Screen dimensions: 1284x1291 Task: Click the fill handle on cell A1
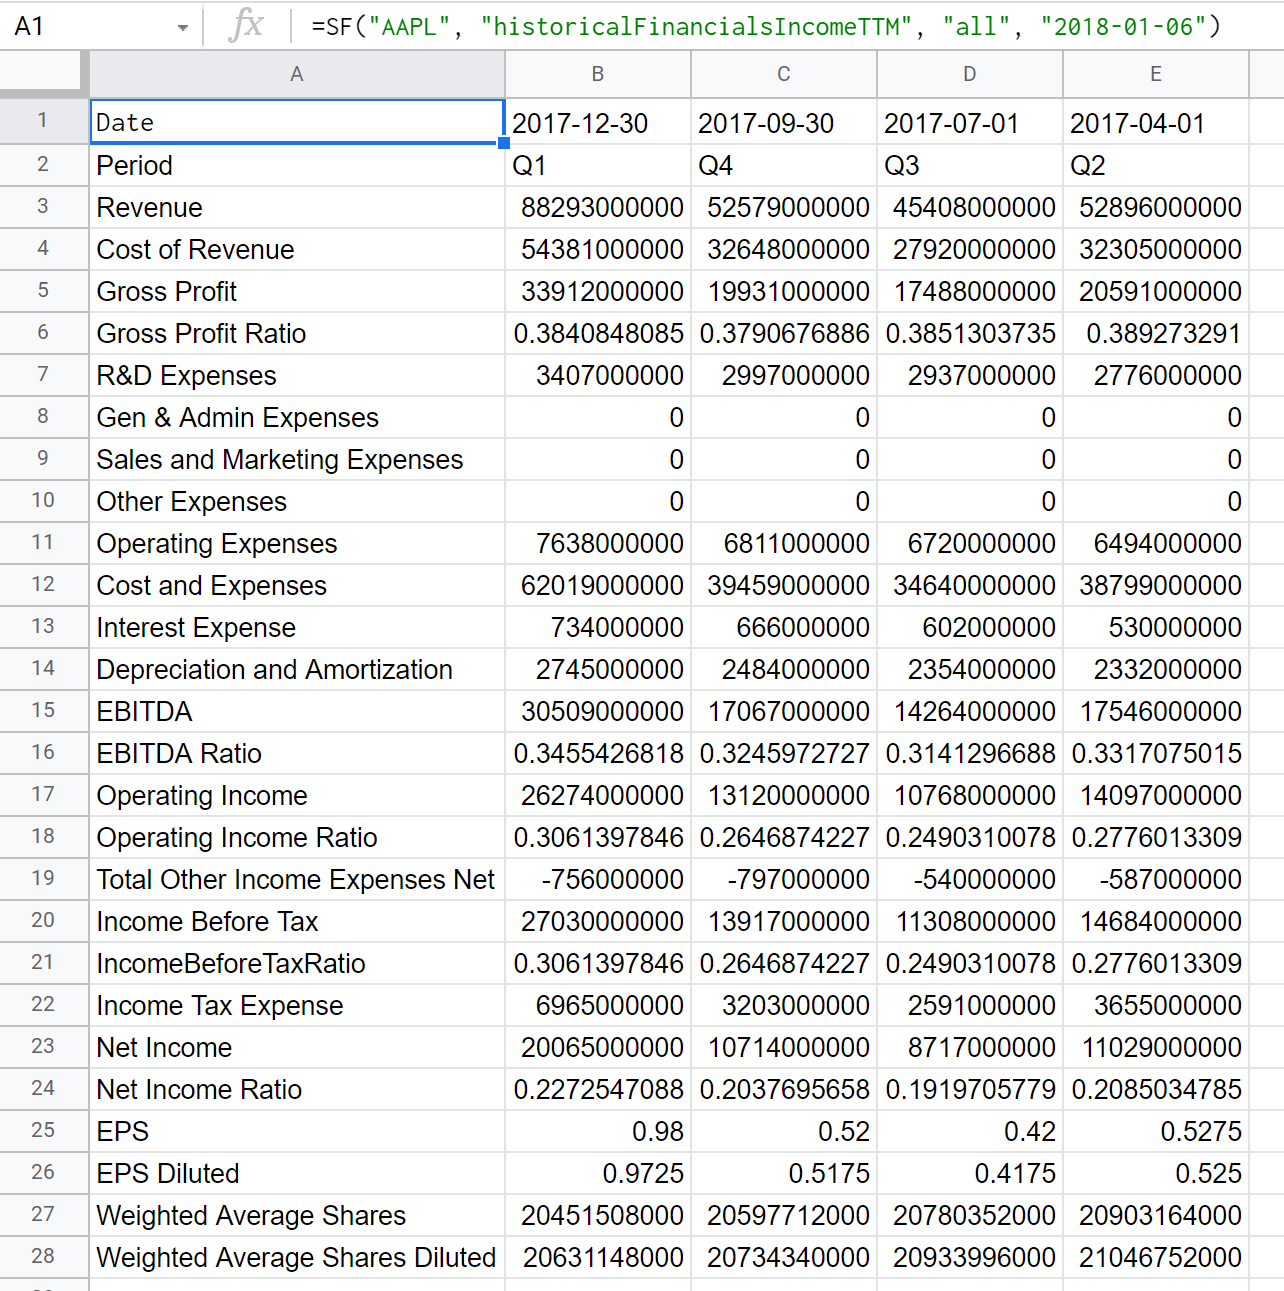point(504,143)
